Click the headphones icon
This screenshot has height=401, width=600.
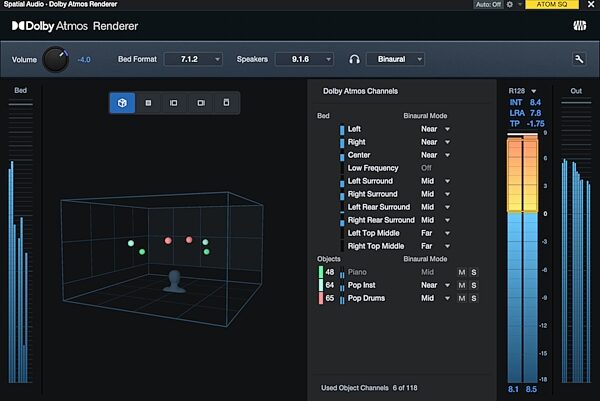click(x=354, y=59)
